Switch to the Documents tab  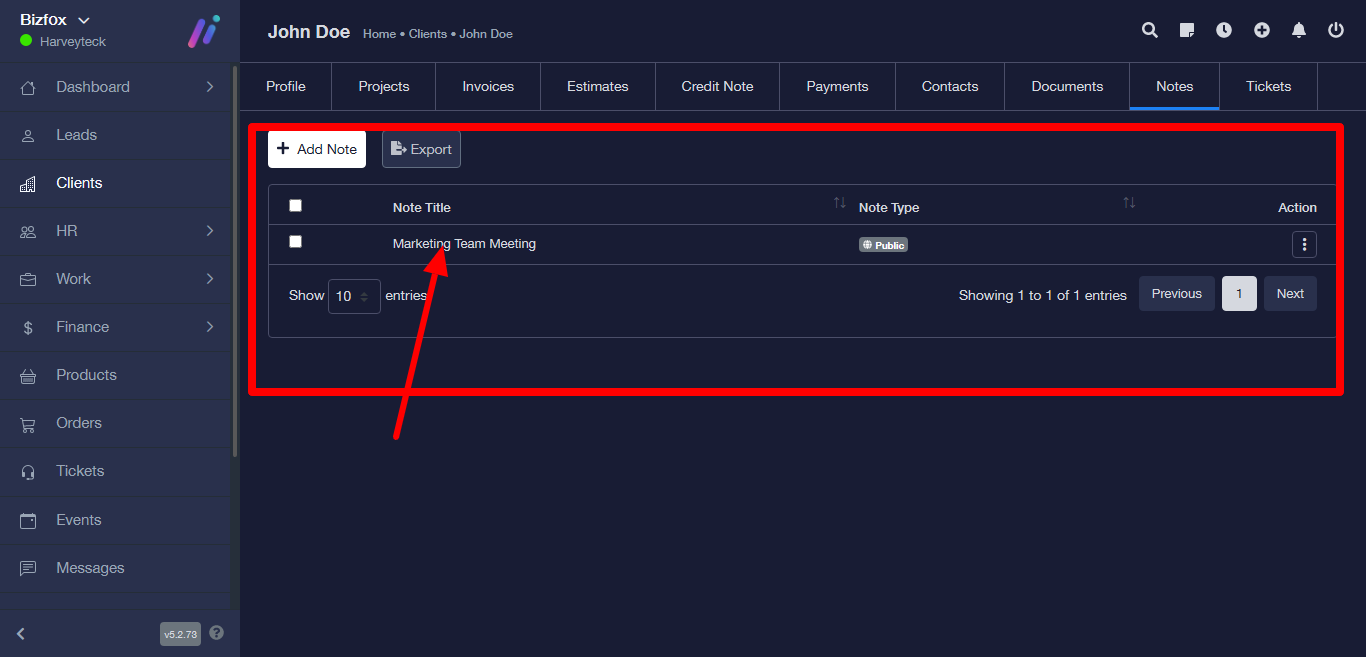(1067, 87)
